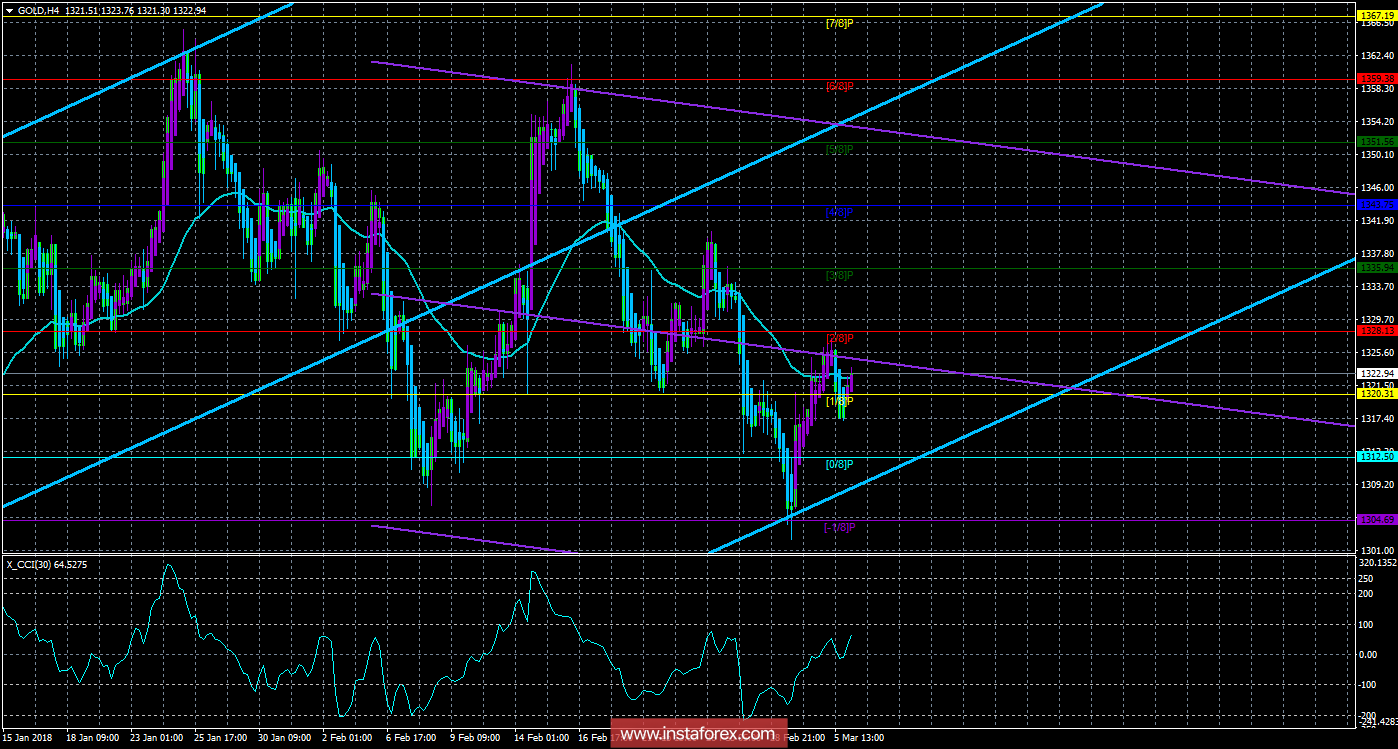Click the [3/8]P Murray level label
The image size is (1398, 749).
tap(839, 275)
